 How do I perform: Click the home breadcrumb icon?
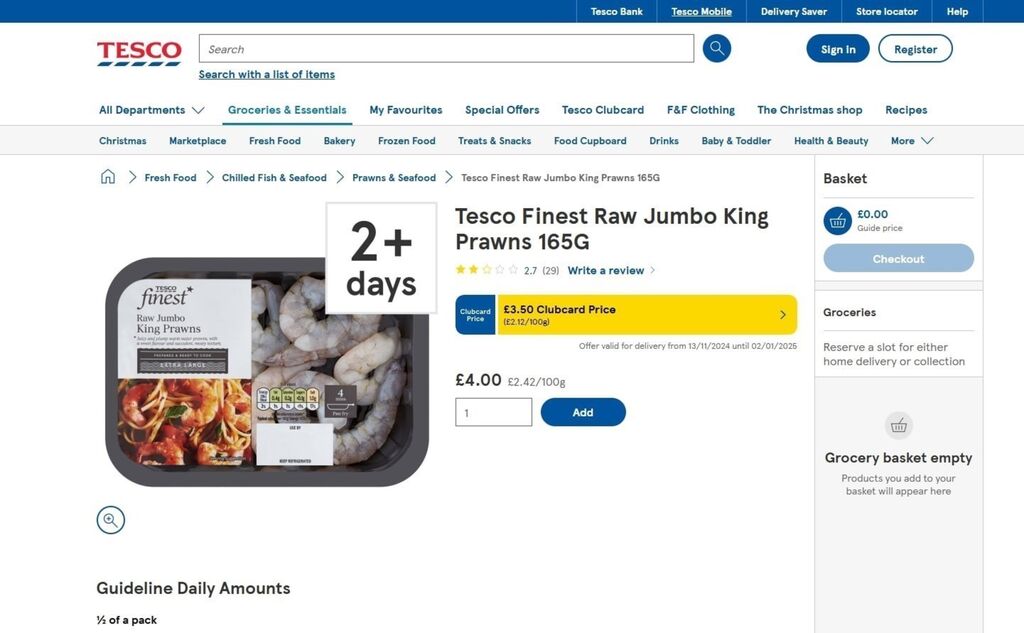point(108,177)
